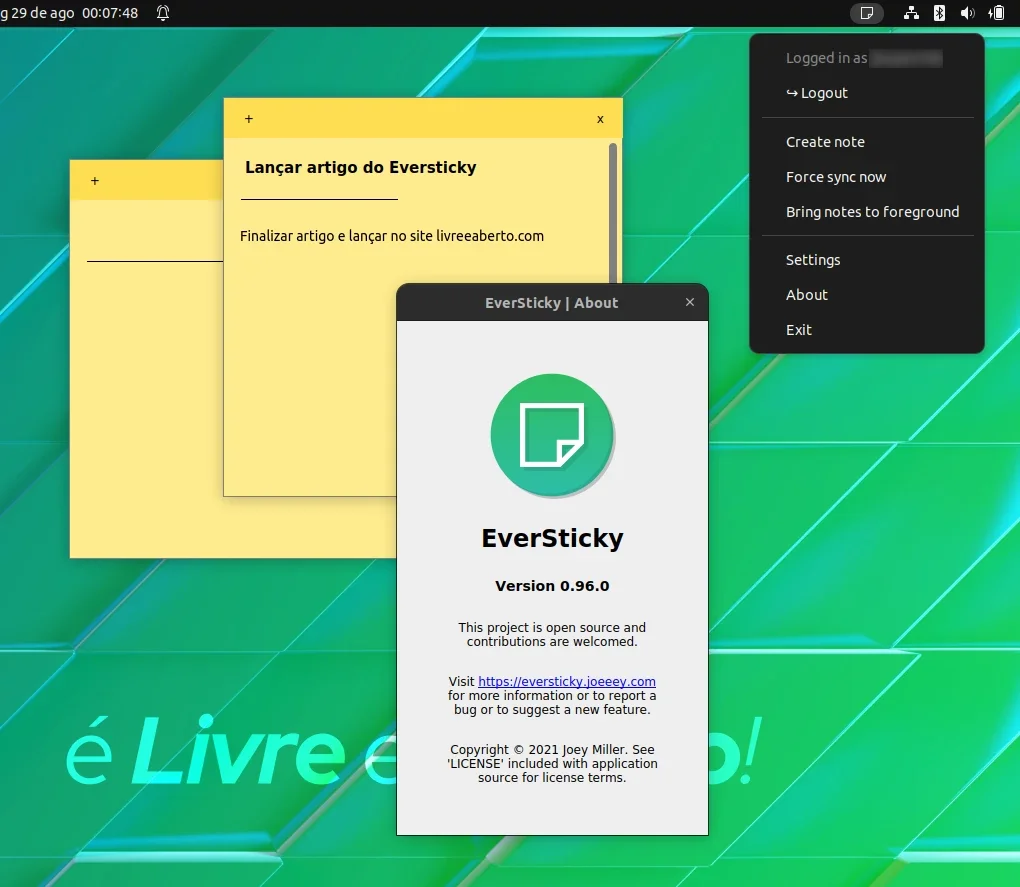Click the notification bell icon in top bar
The image size is (1020, 887).
pos(163,13)
